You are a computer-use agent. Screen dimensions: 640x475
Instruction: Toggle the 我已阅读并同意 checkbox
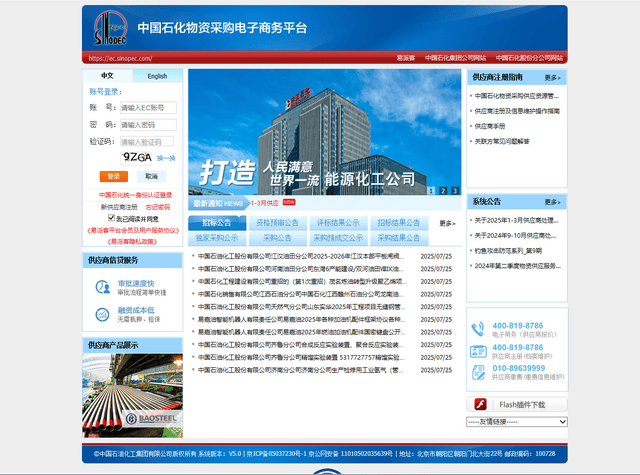pos(112,218)
